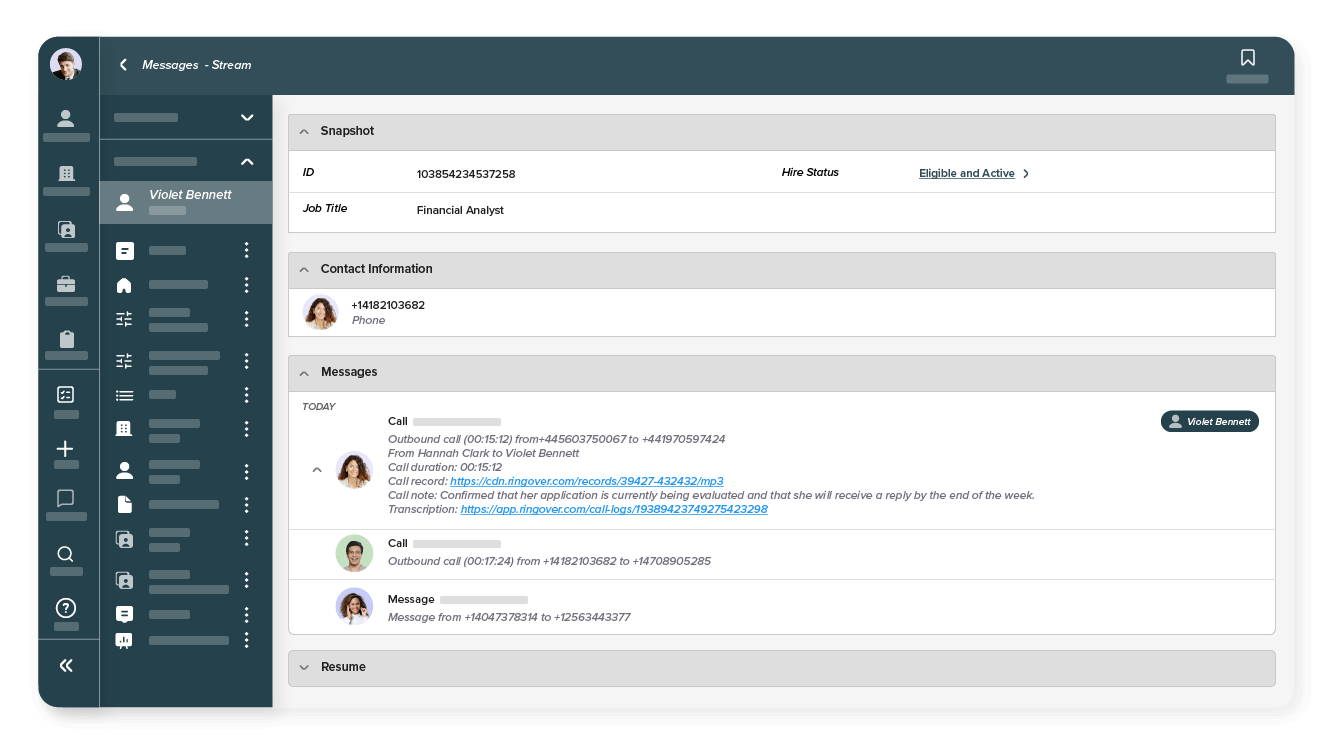Open the clipboard icon in the sidebar
This screenshot has height=746, width=1332.
click(x=65, y=338)
